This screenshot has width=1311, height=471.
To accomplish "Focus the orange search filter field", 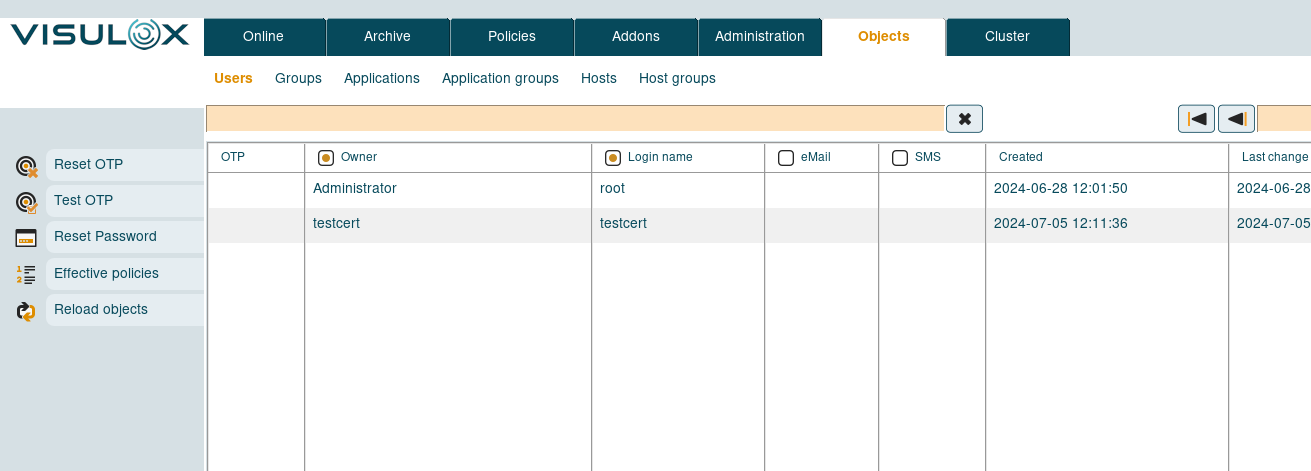I will [575, 119].
